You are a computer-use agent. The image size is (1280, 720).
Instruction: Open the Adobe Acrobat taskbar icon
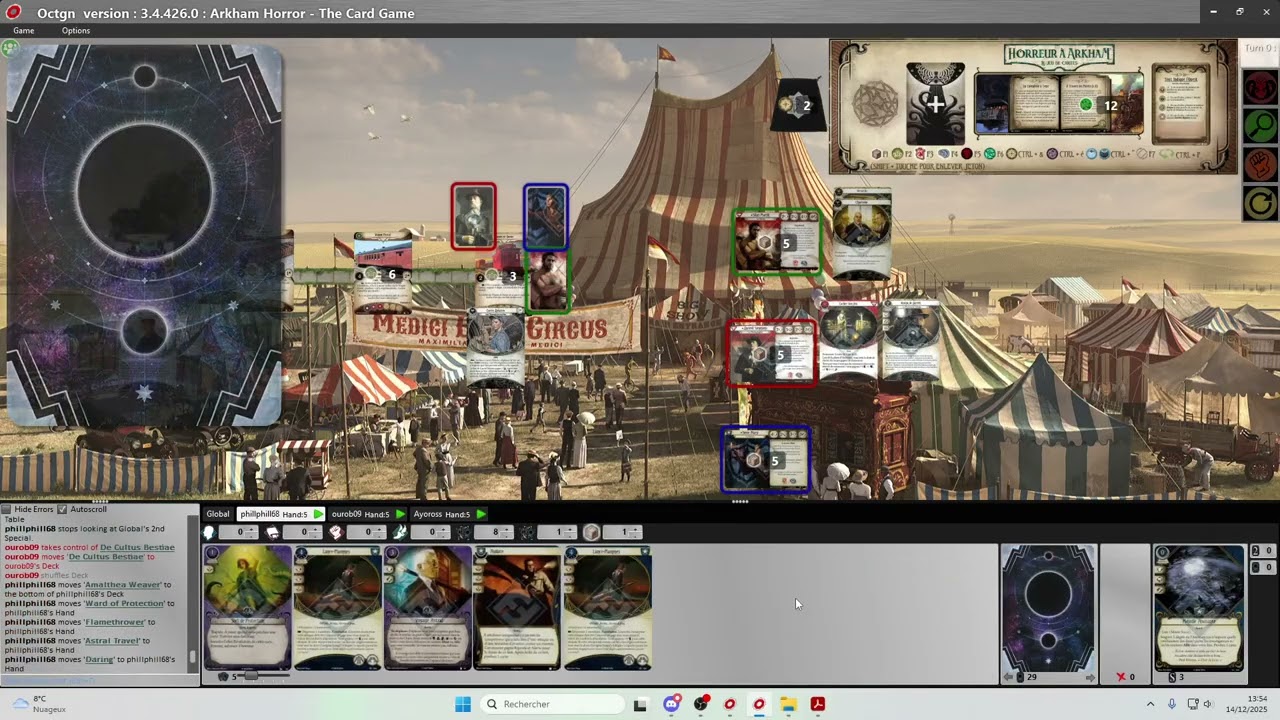coord(817,704)
